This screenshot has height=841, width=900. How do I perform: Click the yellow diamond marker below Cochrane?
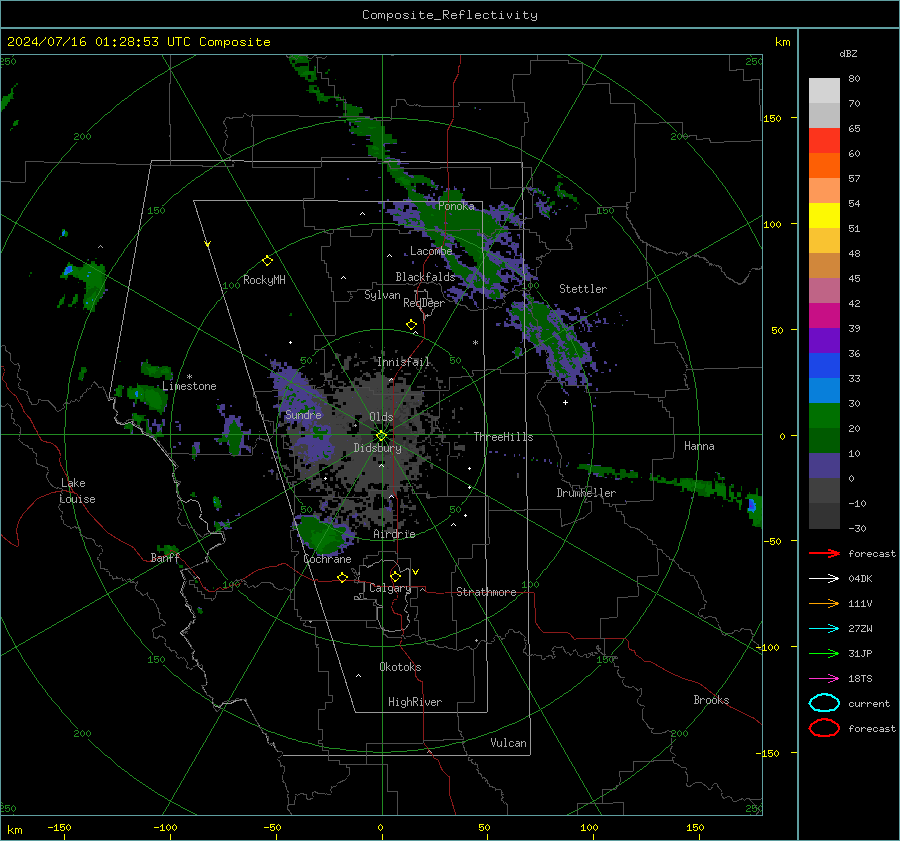click(x=343, y=577)
